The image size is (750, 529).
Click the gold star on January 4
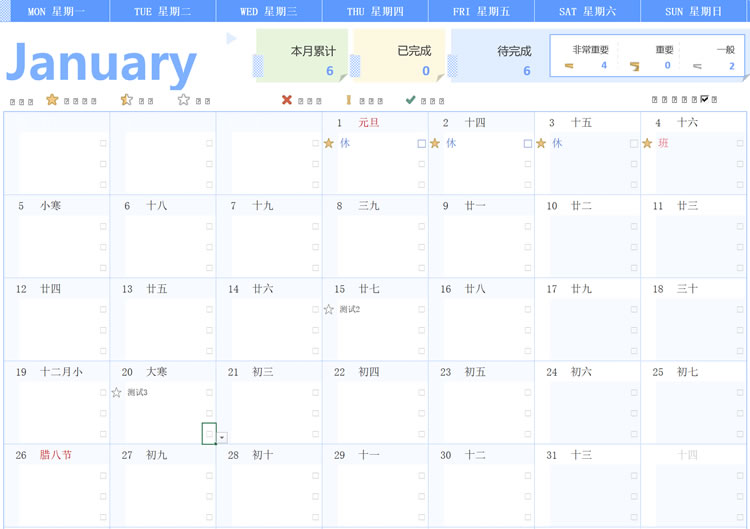pyautogui.click(x=647, y=143)
